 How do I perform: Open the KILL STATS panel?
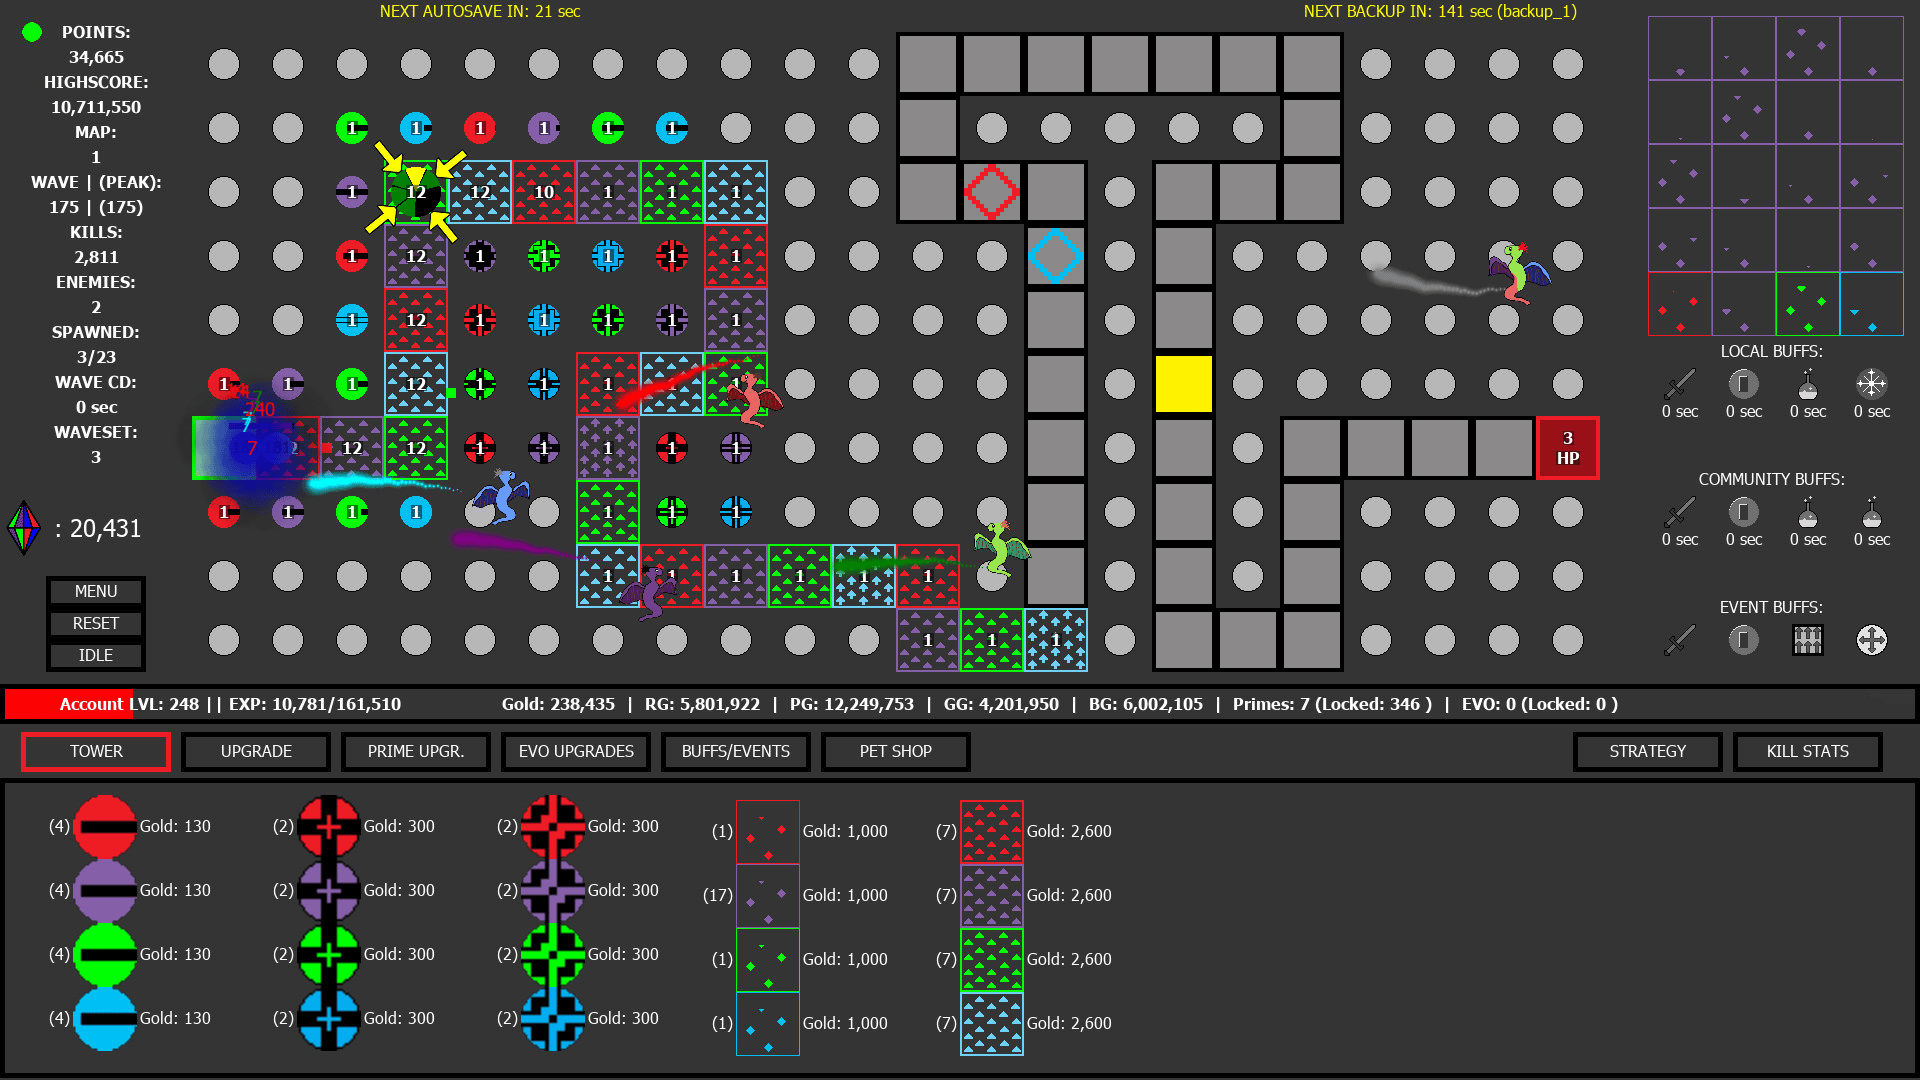click(1807, 751)
